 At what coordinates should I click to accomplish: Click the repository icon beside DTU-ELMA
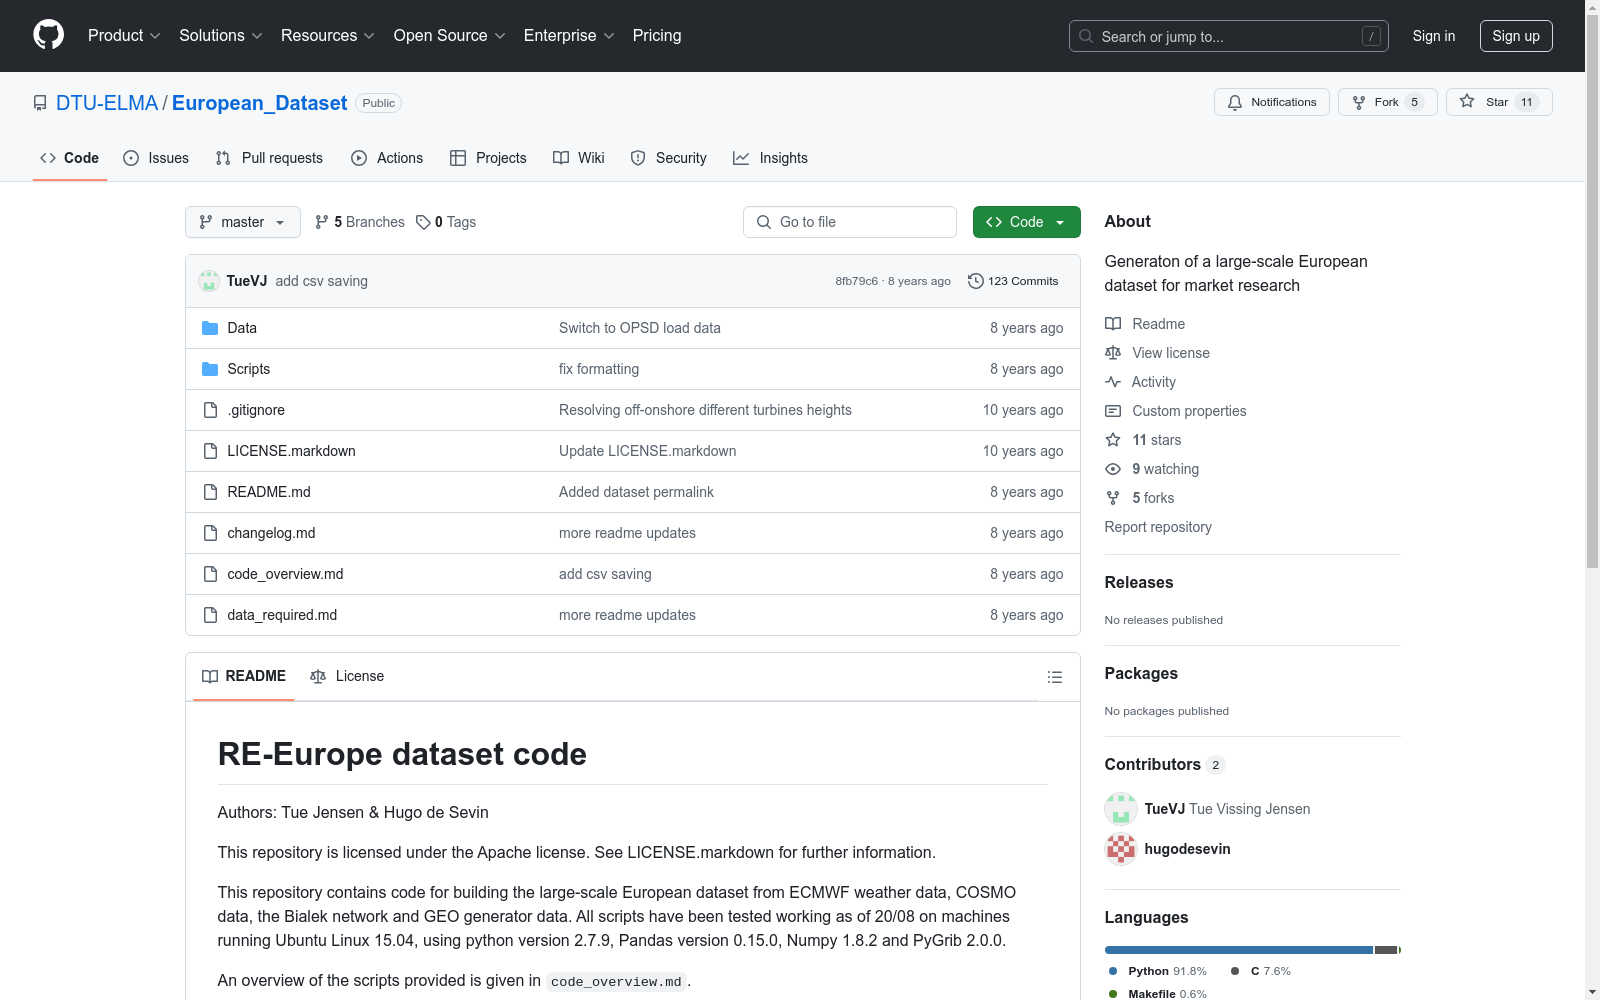(40, 103)
